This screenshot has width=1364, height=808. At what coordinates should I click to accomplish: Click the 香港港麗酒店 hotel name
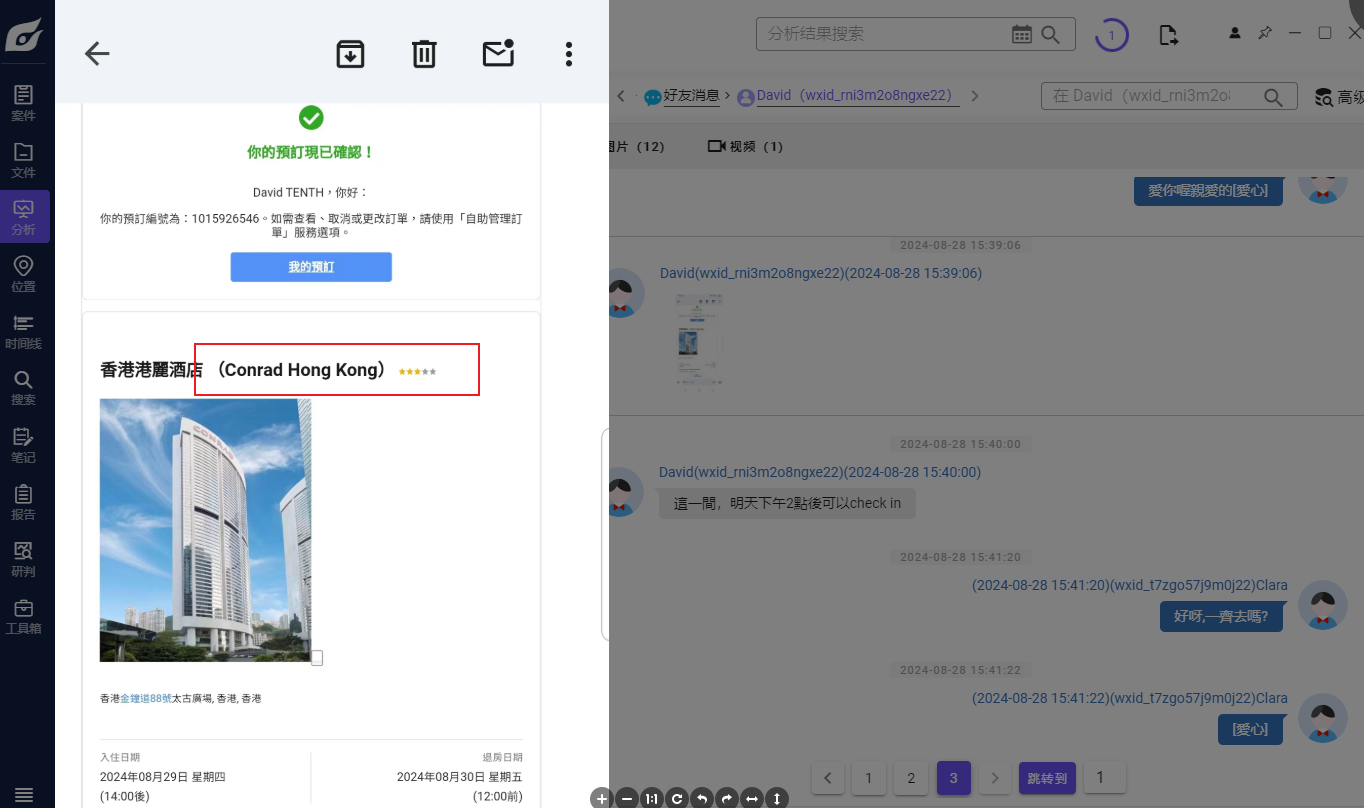(x=151, y=370)
